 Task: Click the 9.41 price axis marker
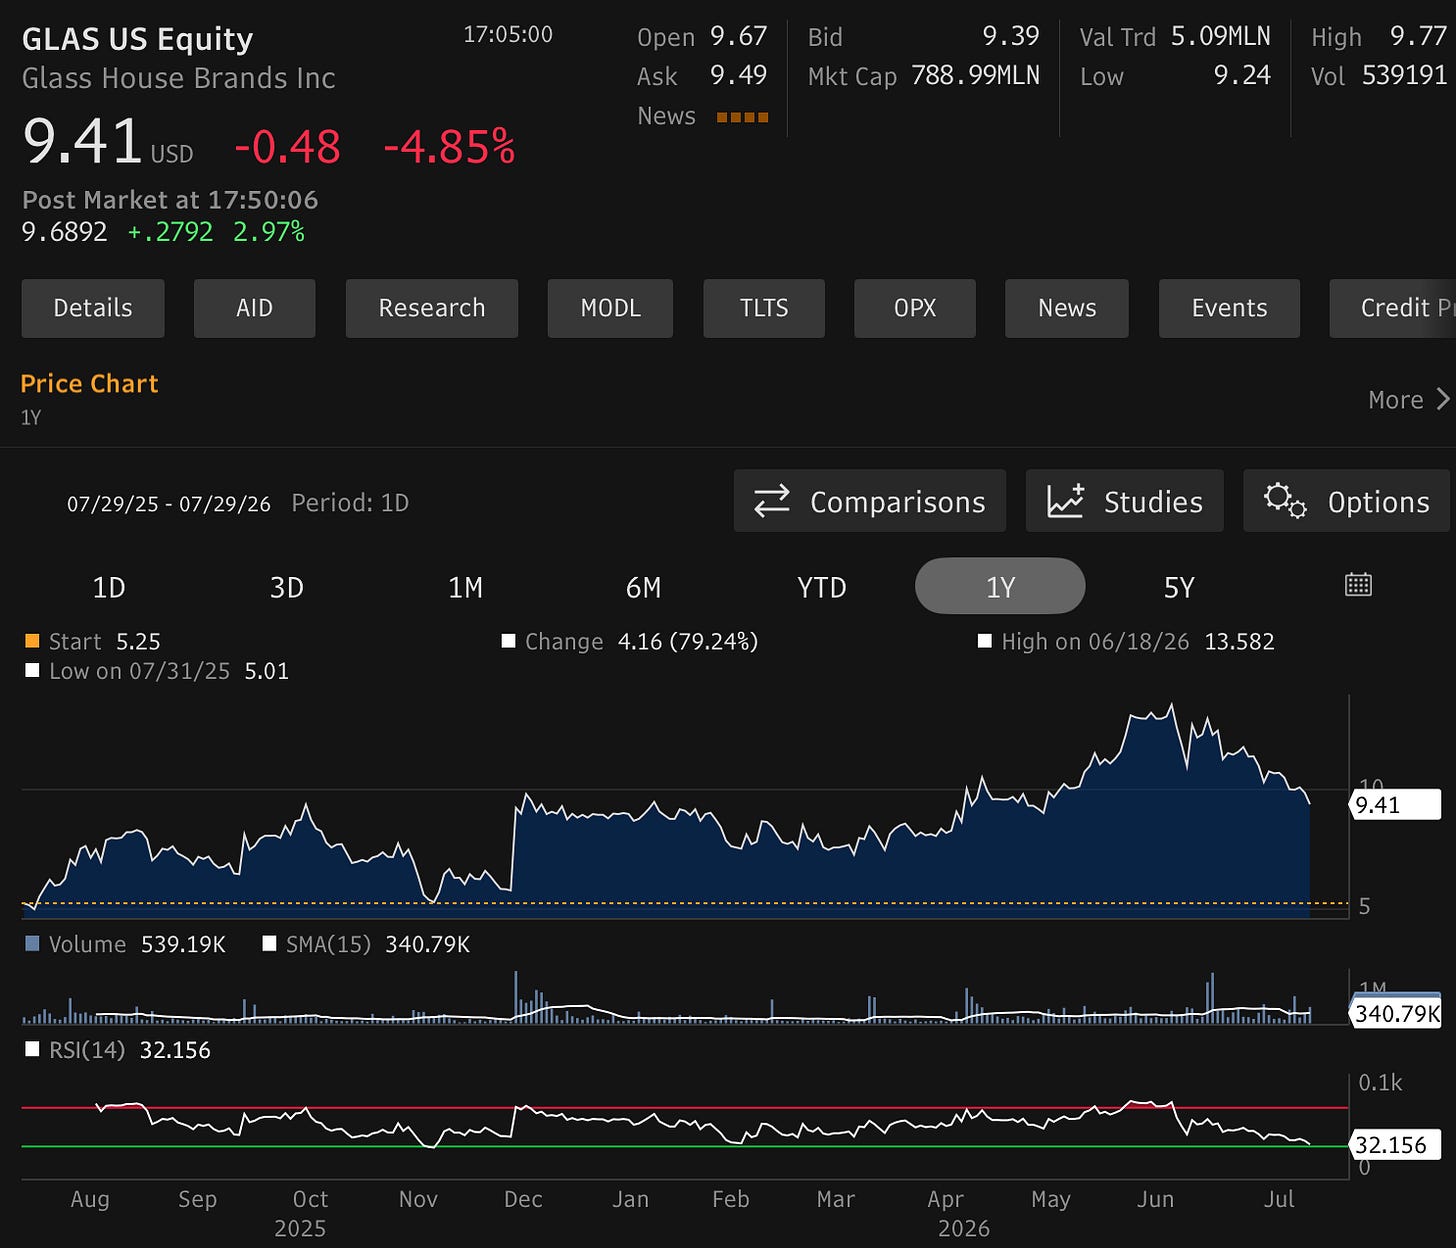click(x=1395, y=805)
